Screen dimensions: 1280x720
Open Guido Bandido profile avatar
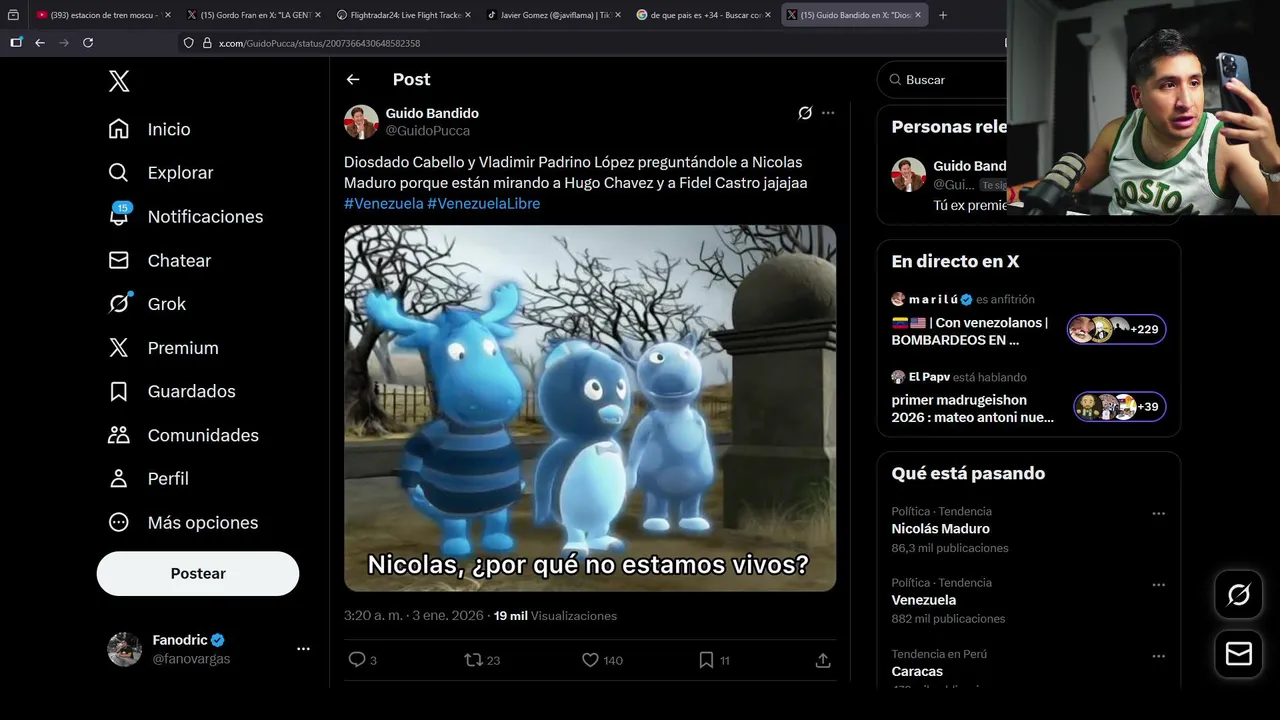361,121
